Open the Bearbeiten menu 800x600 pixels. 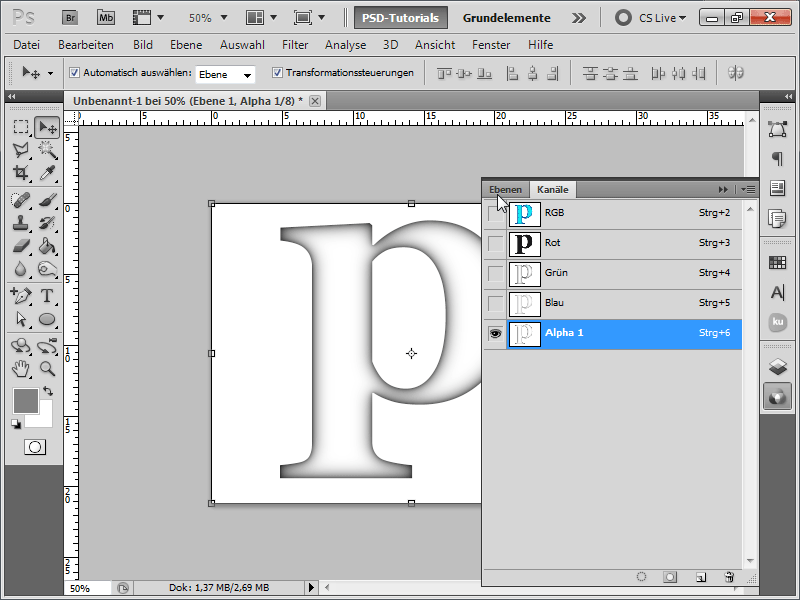pyautogui.click(x=86, y=45)
